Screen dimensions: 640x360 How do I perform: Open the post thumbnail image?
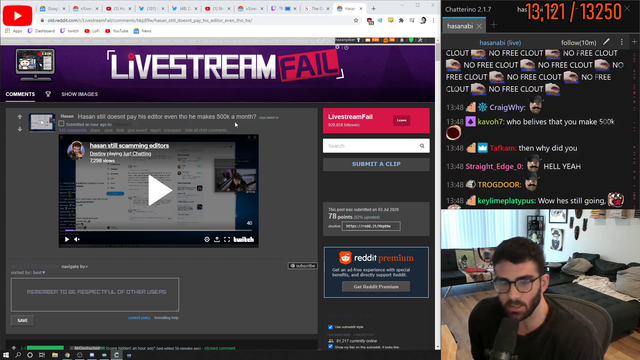pos(42,122)
